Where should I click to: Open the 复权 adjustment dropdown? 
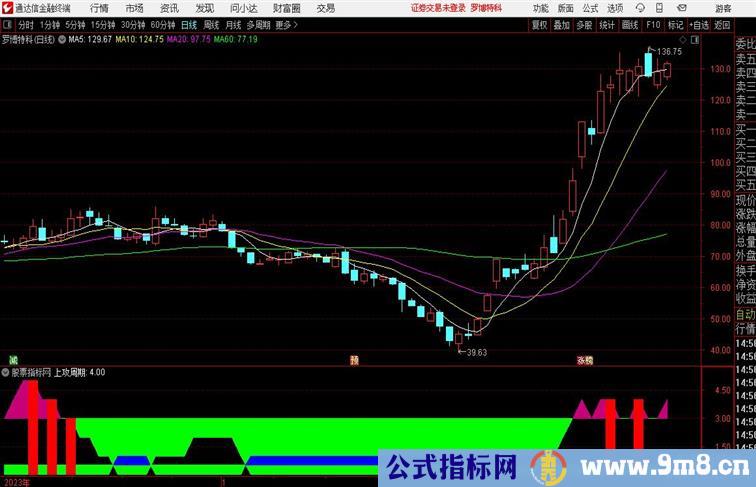(x=540, y=24)
